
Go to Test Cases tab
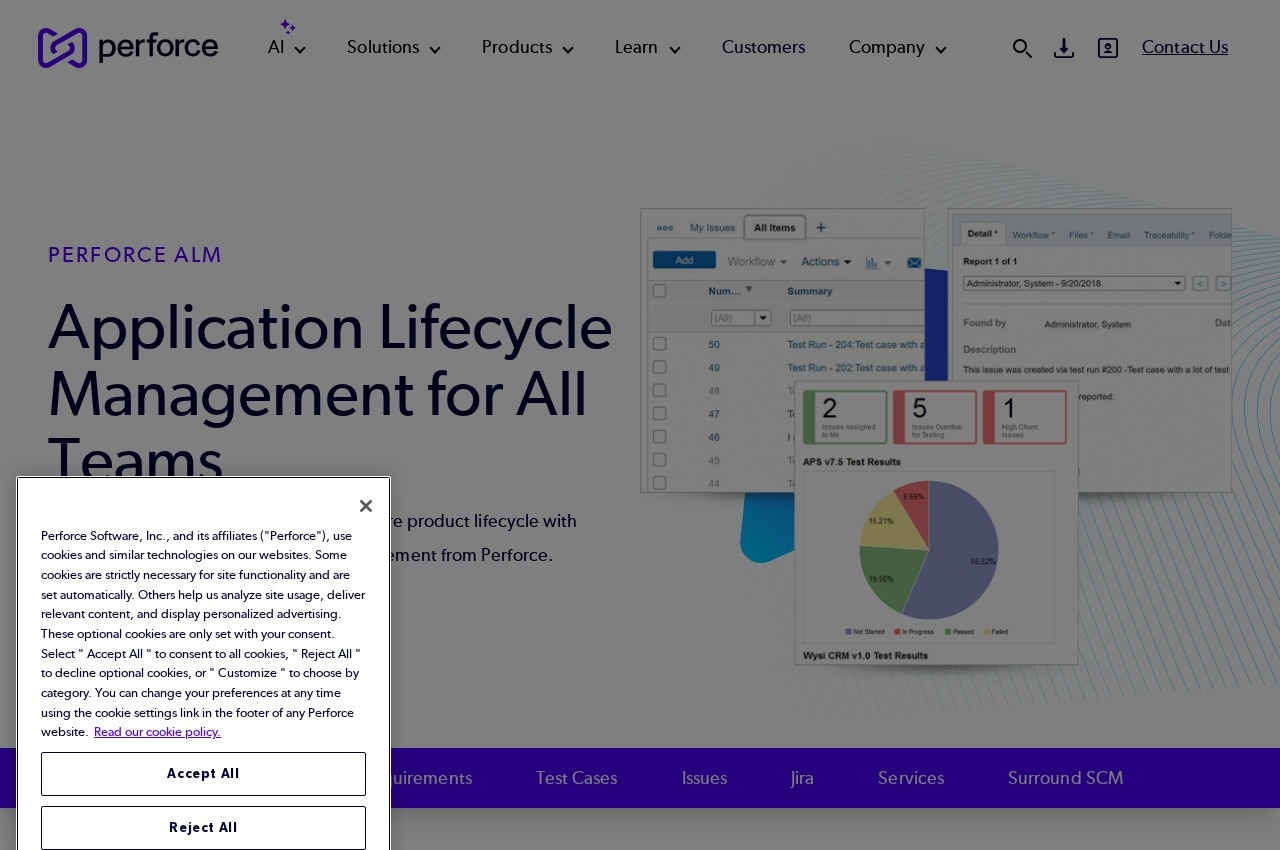click(576, 778)
